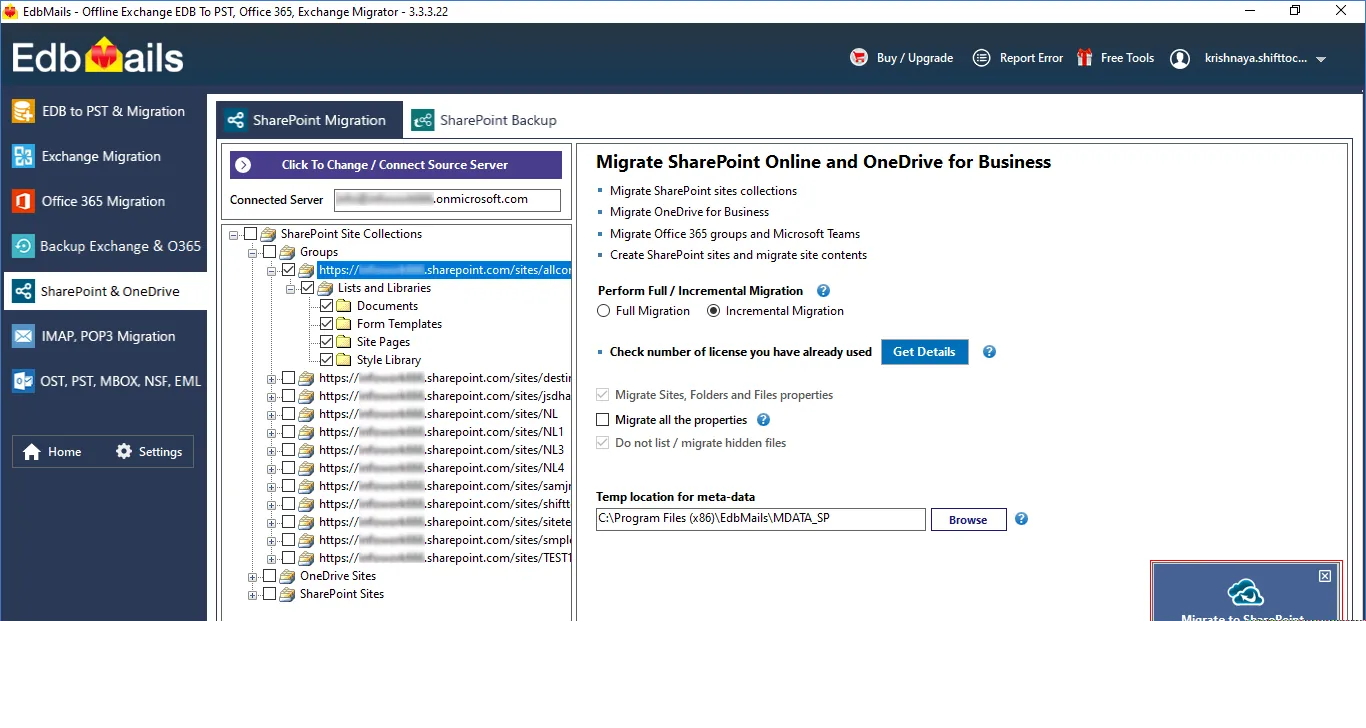This screenshot has height=728, width=1366.
Task: Uncheck the Style Library checkbox
Action: pyautogui.click(x=326, y=360)
